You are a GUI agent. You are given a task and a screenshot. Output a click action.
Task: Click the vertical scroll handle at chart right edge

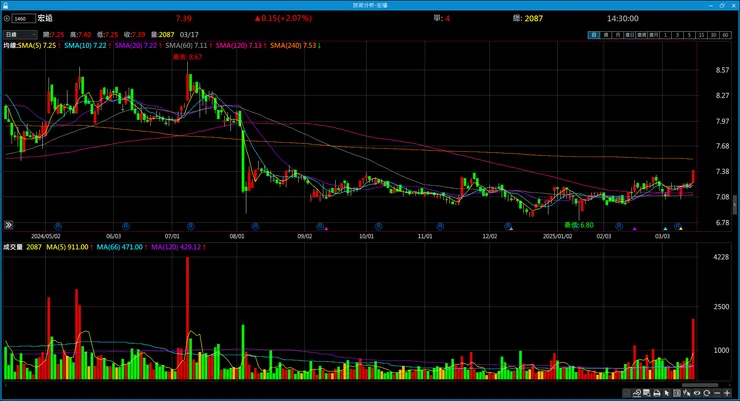(x=734, y=205)
